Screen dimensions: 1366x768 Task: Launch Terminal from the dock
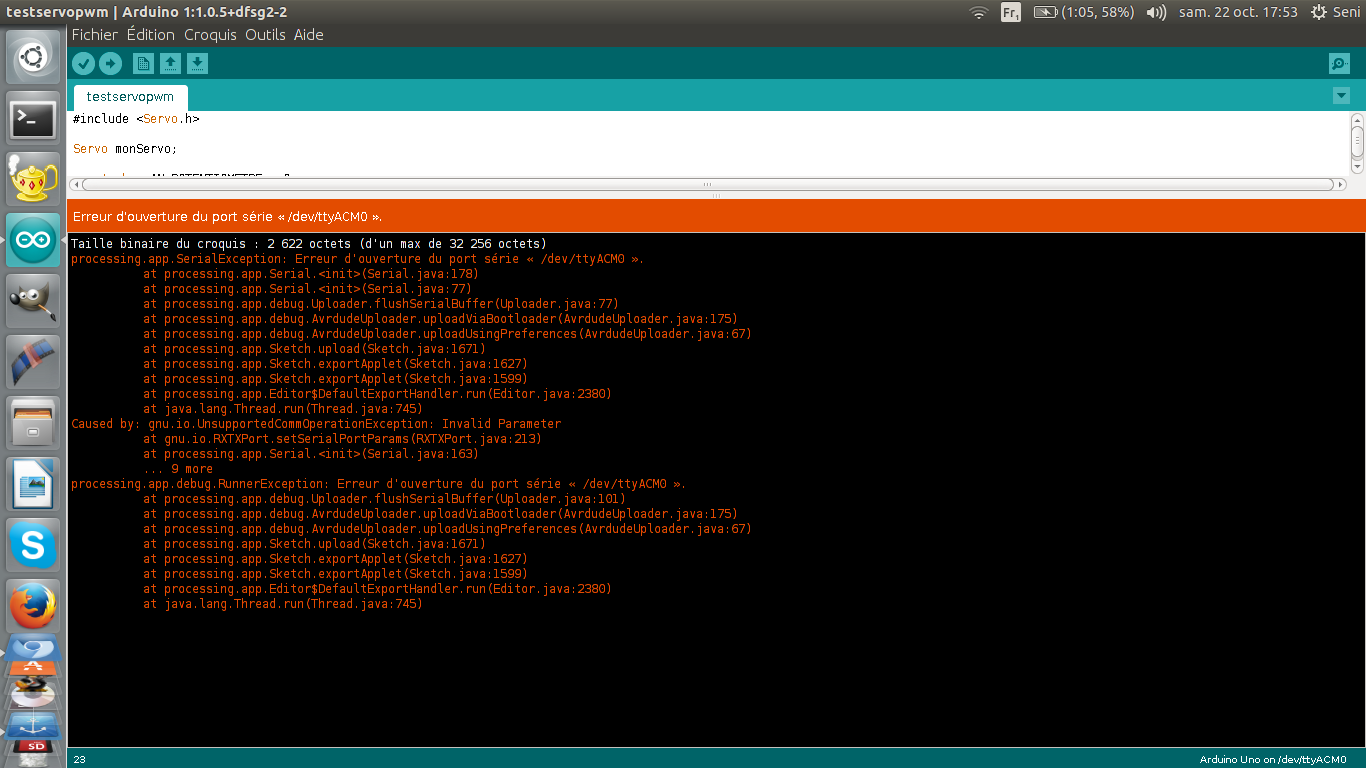[33, 120]
